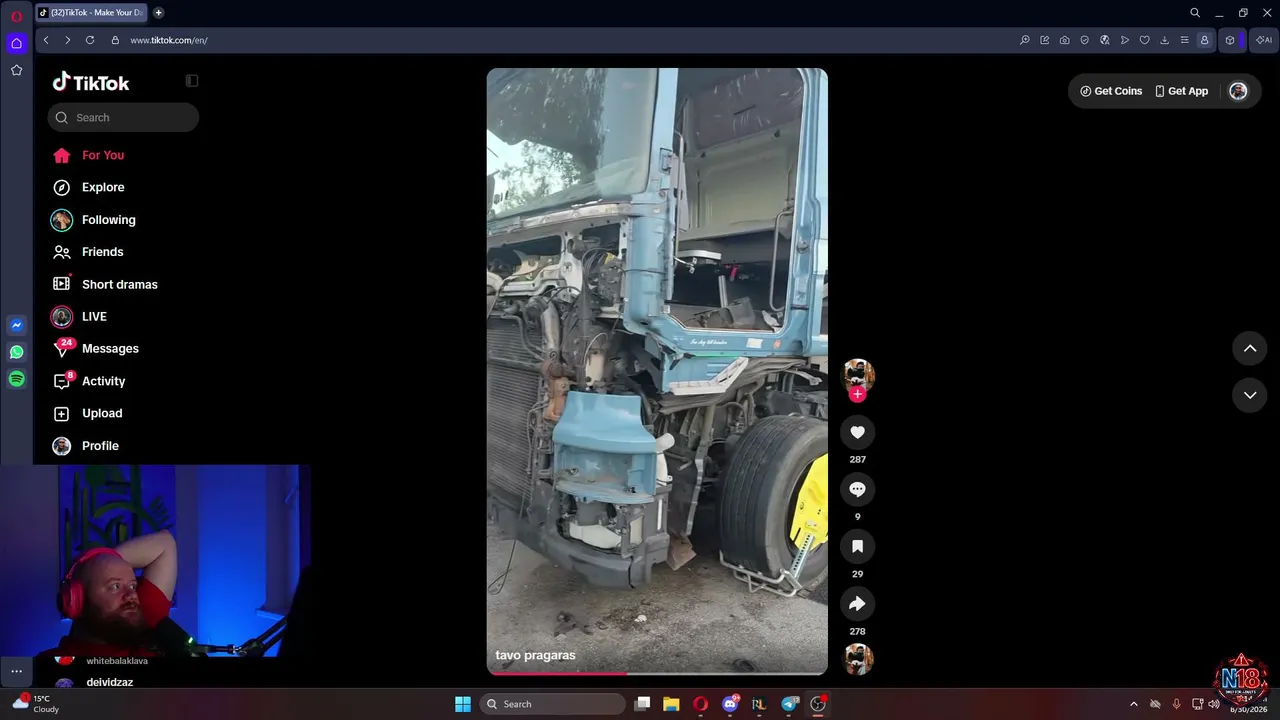Image resolution: width=1280 pixels, height=720 pixels.
Task: Open the Cloudy weather widget
Action: coord(36,704)
